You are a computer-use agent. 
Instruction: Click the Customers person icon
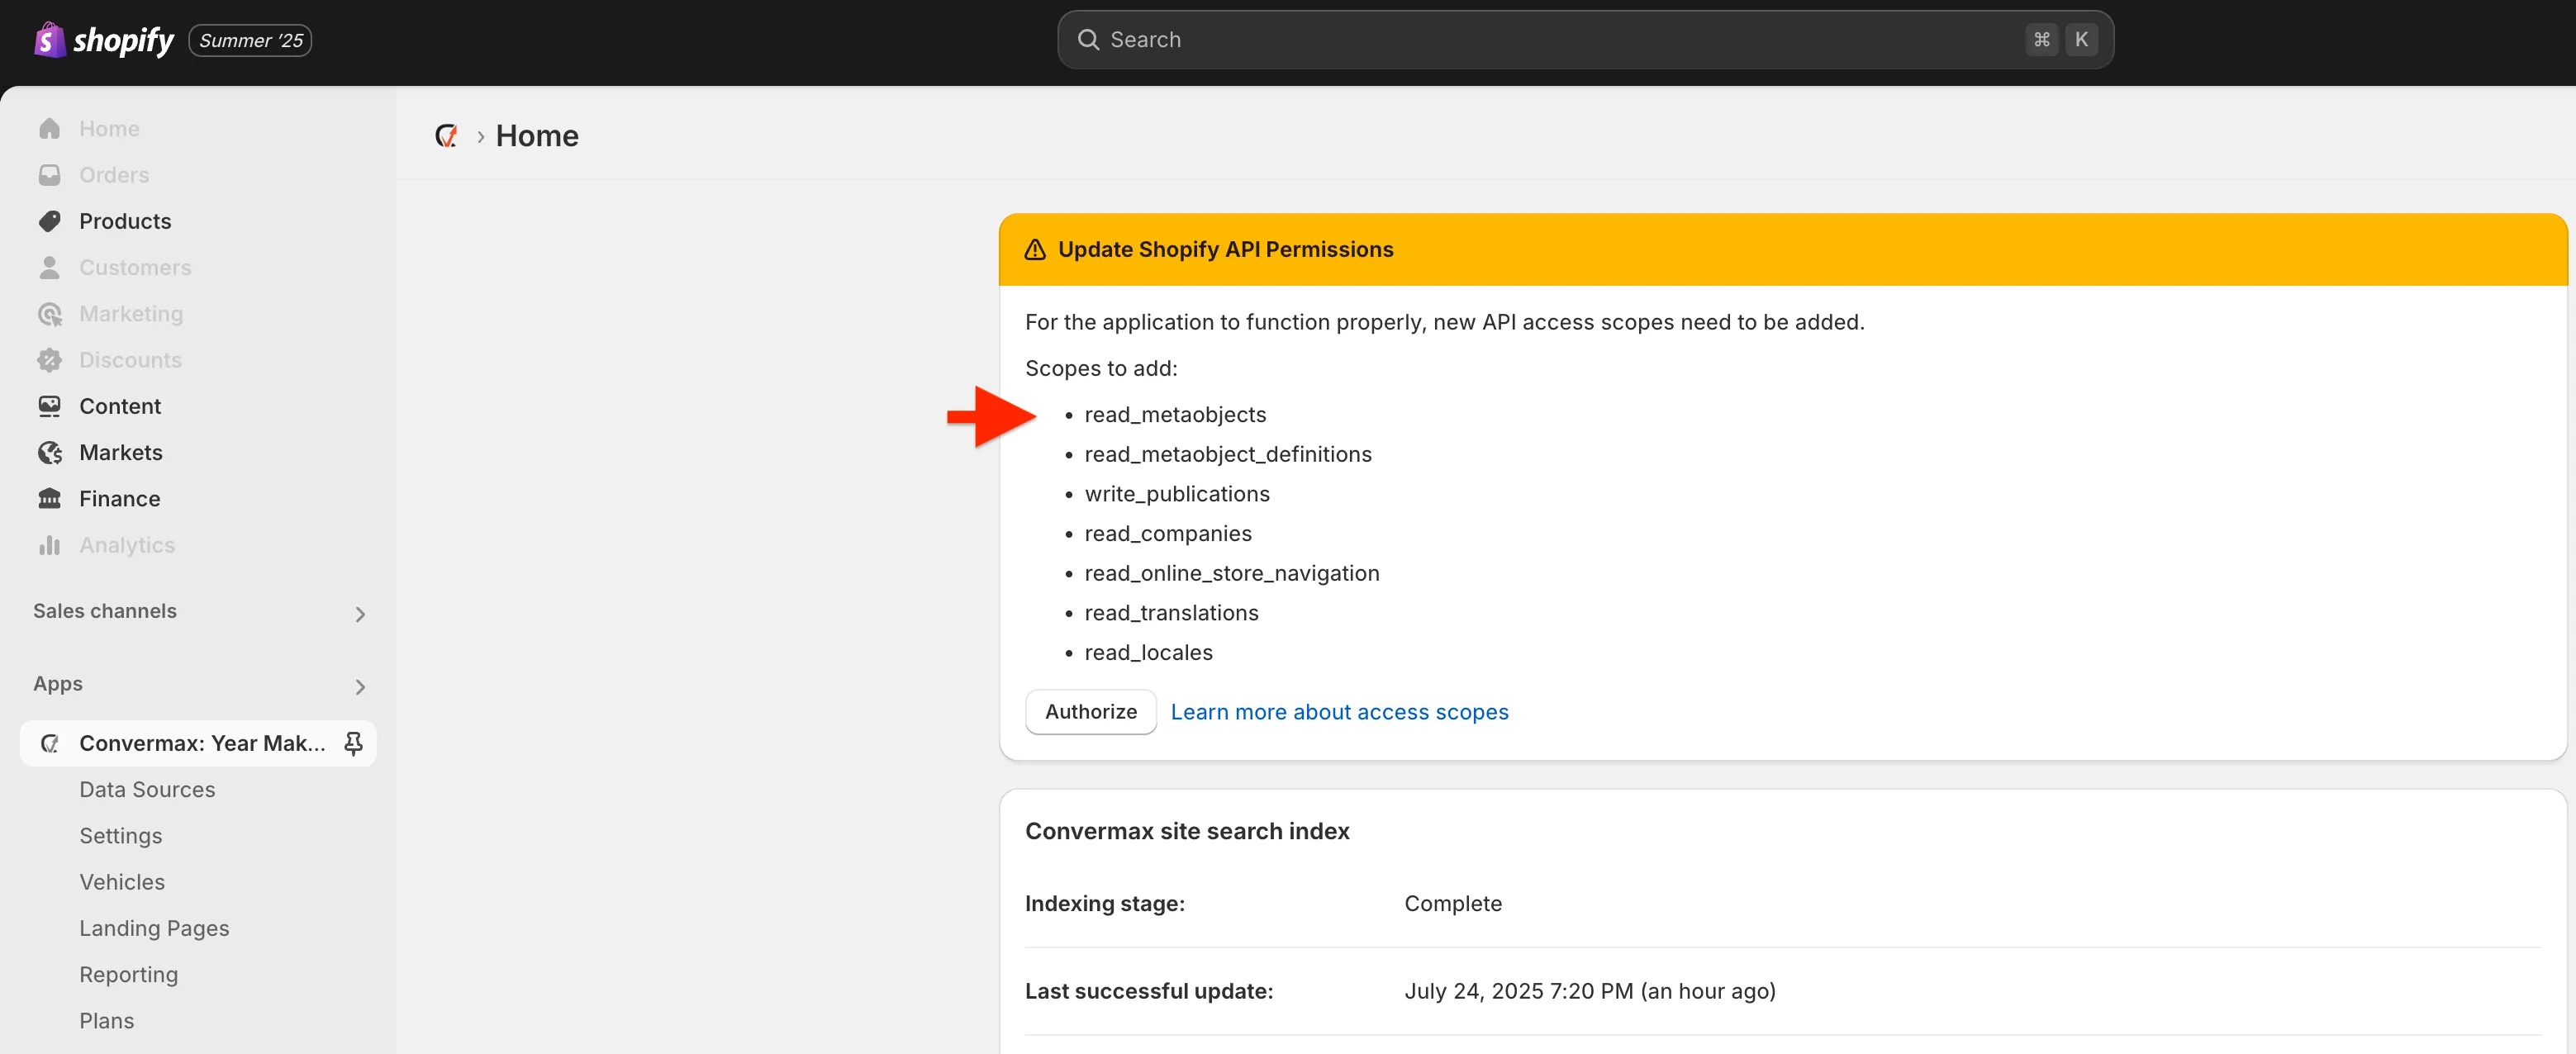pyautogui.click(x=49, y=267)
